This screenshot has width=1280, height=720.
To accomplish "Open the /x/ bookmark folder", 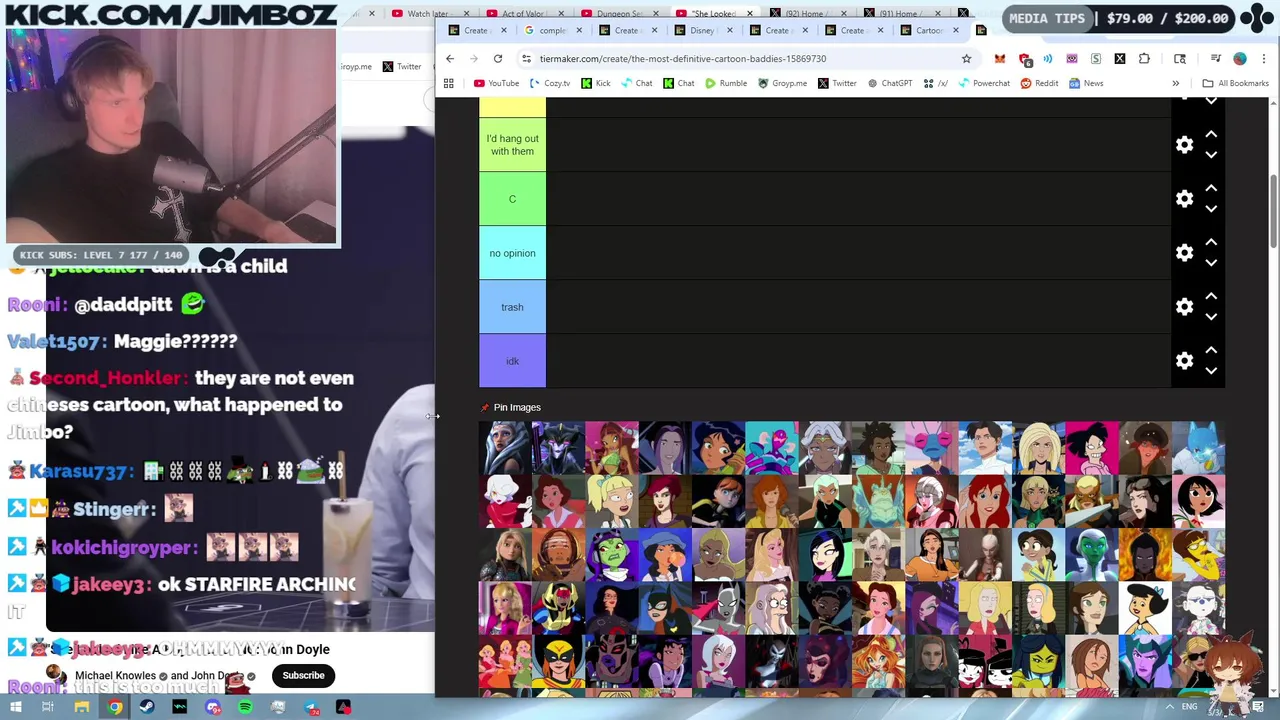I will tap(936, 83).
